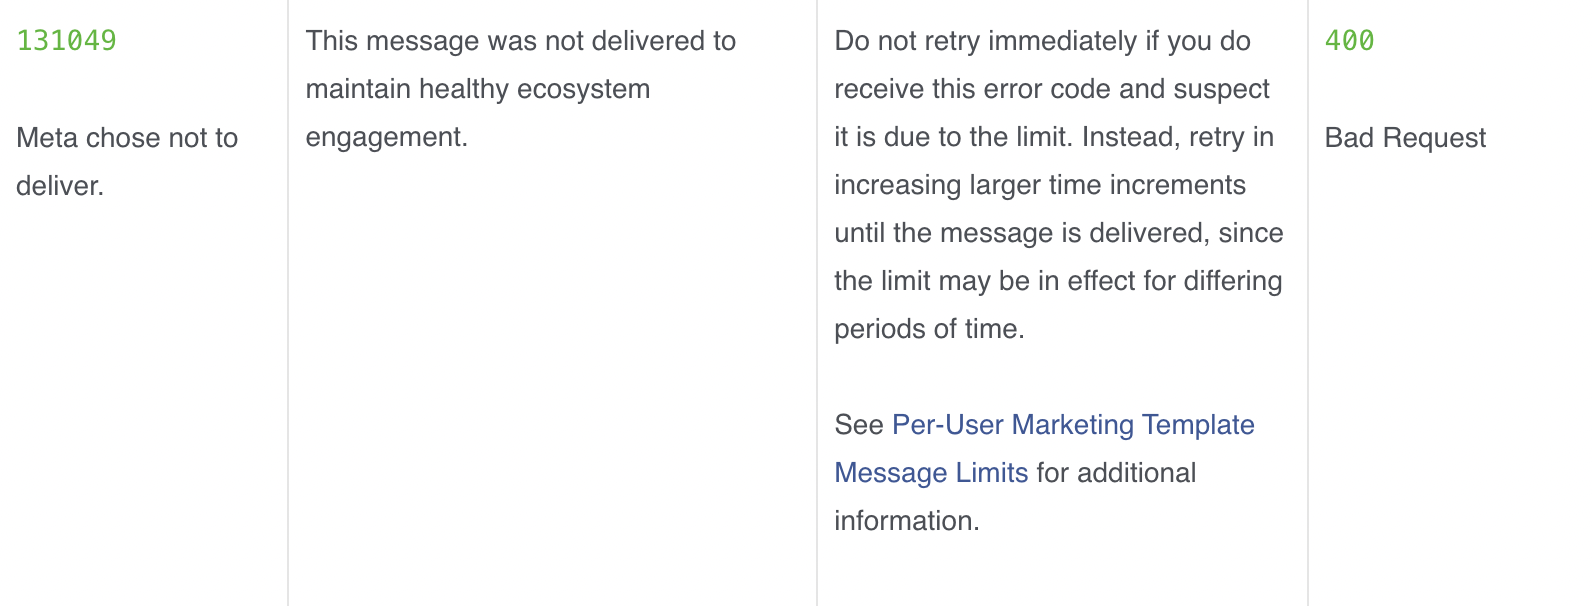This screenshot has width=1592, height=606.
Task: Click the green 400 status code
Action: (1349, 41)
